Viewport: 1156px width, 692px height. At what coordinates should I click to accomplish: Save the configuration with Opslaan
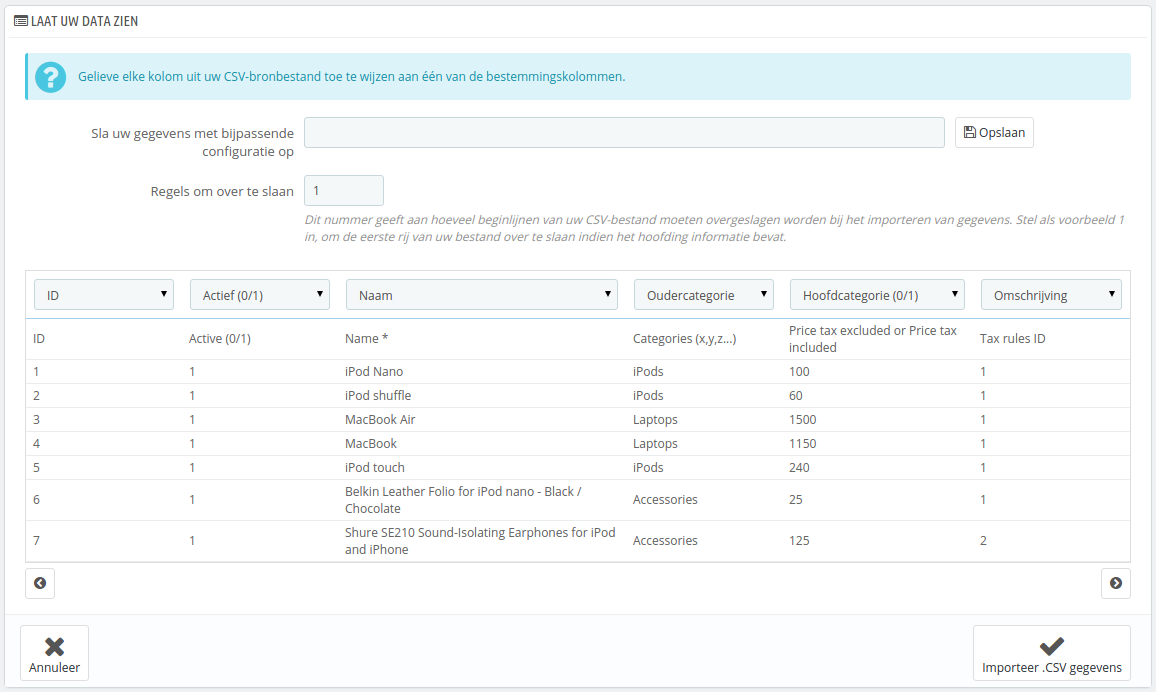pyautogui.click(x=994, y=133)
